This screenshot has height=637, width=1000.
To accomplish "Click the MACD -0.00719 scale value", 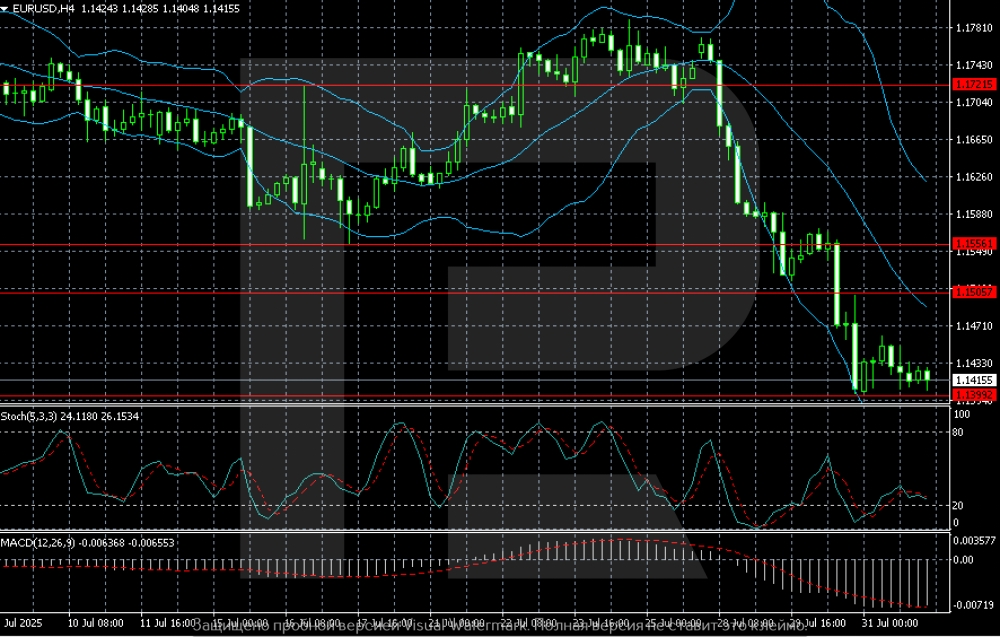I will 975,606.
